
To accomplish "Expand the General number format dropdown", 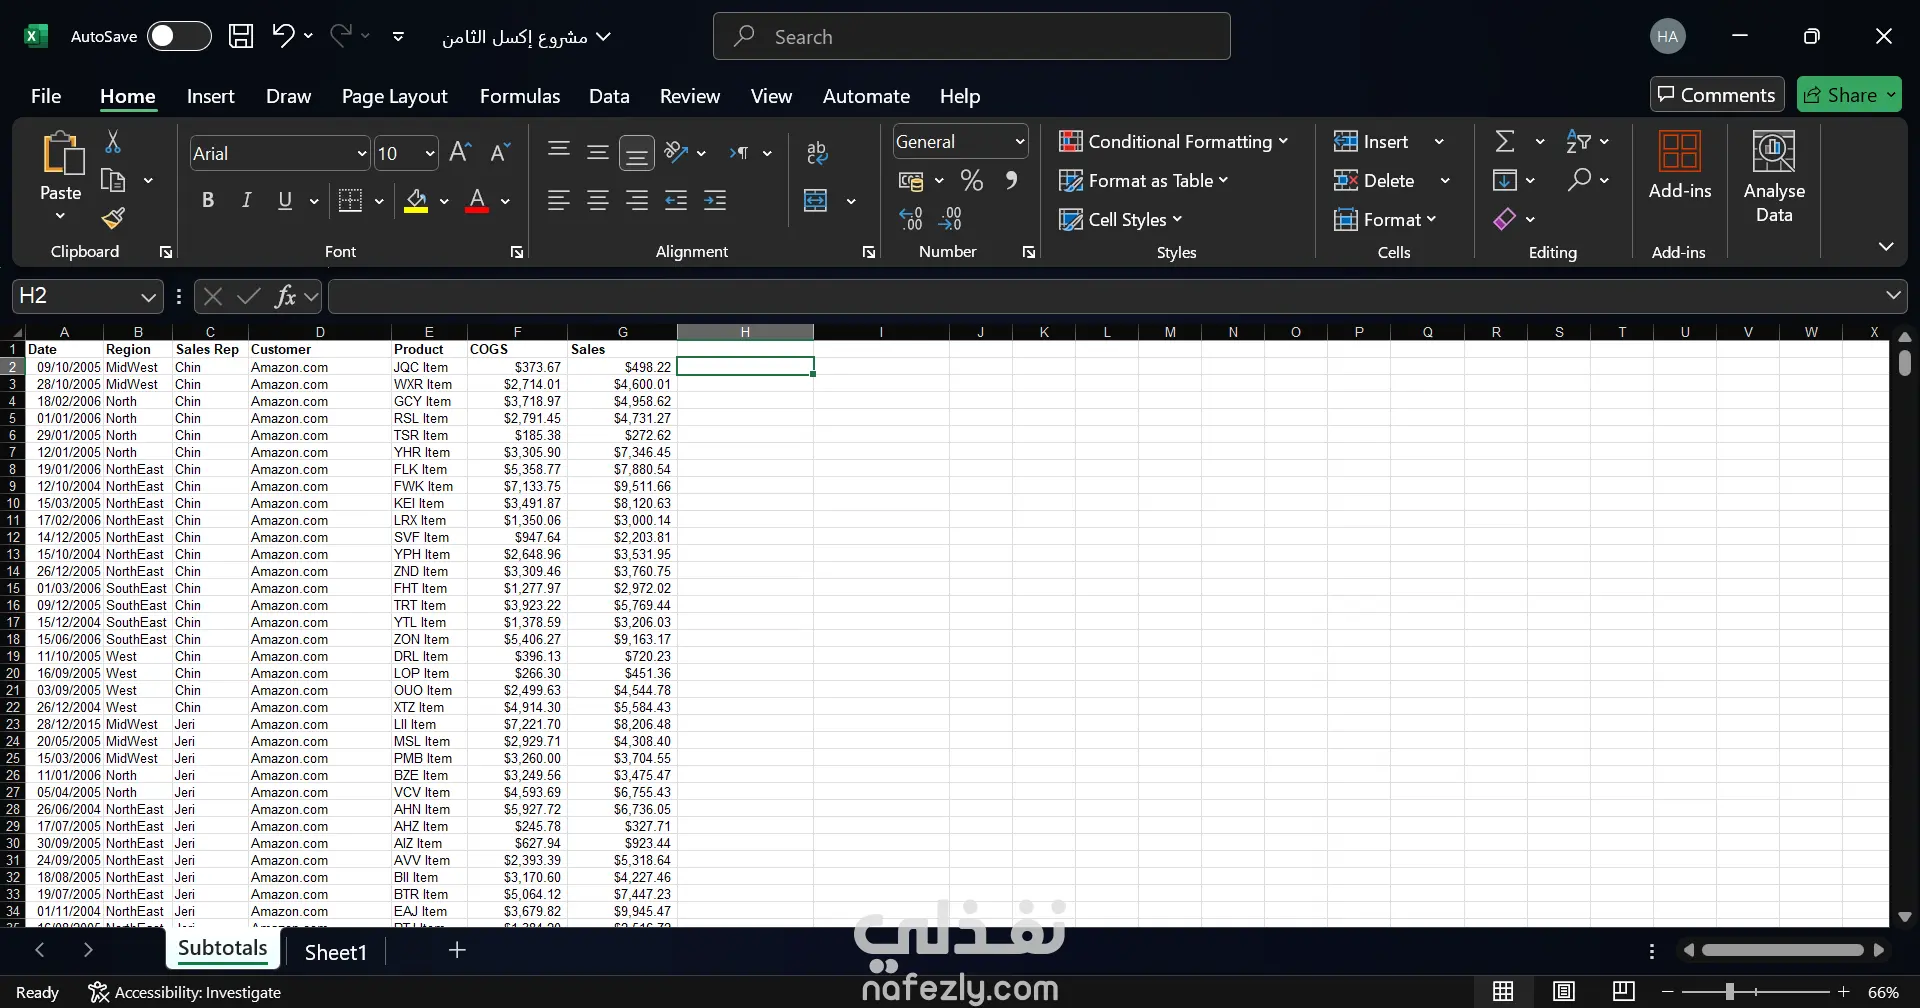I will tap(1019, 142).
